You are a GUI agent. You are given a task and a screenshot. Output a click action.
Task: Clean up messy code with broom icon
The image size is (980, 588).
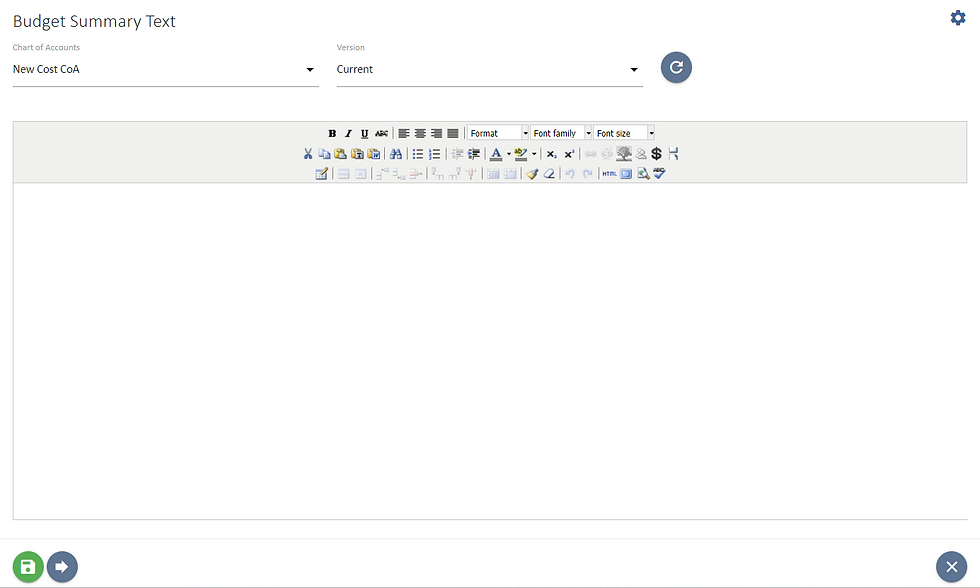coord(532,174)
